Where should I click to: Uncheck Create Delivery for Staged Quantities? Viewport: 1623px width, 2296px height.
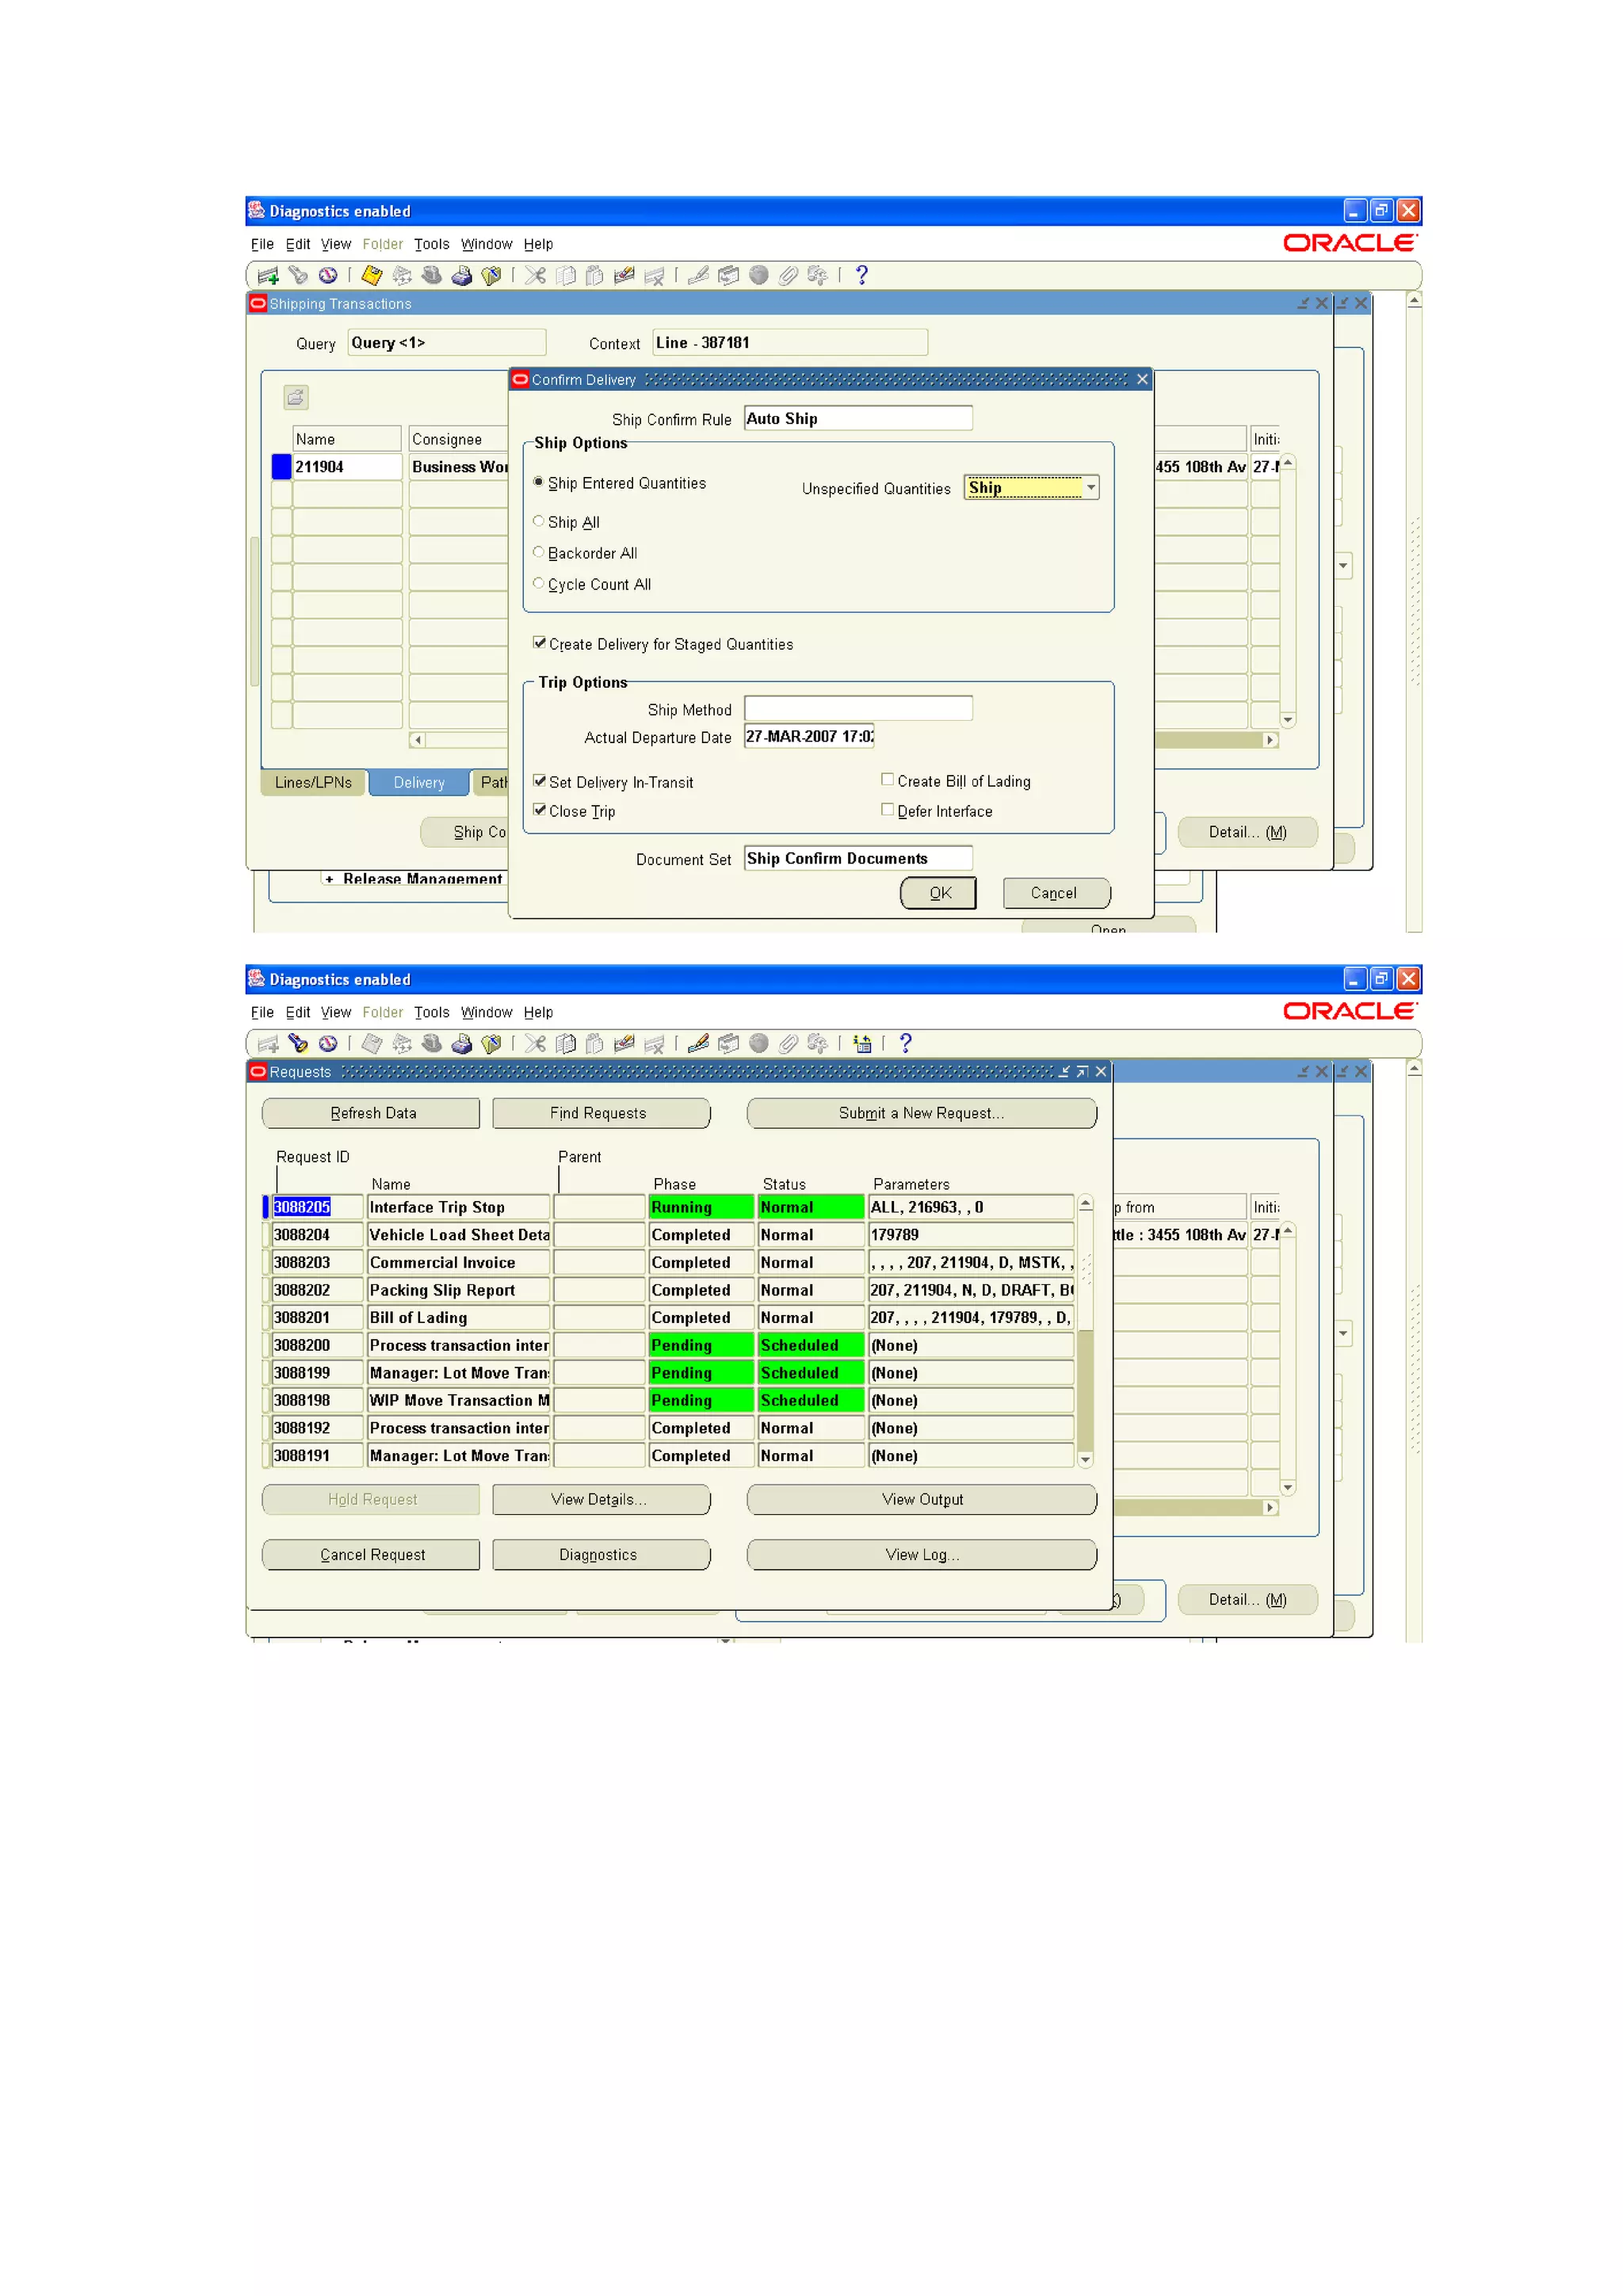540,642
